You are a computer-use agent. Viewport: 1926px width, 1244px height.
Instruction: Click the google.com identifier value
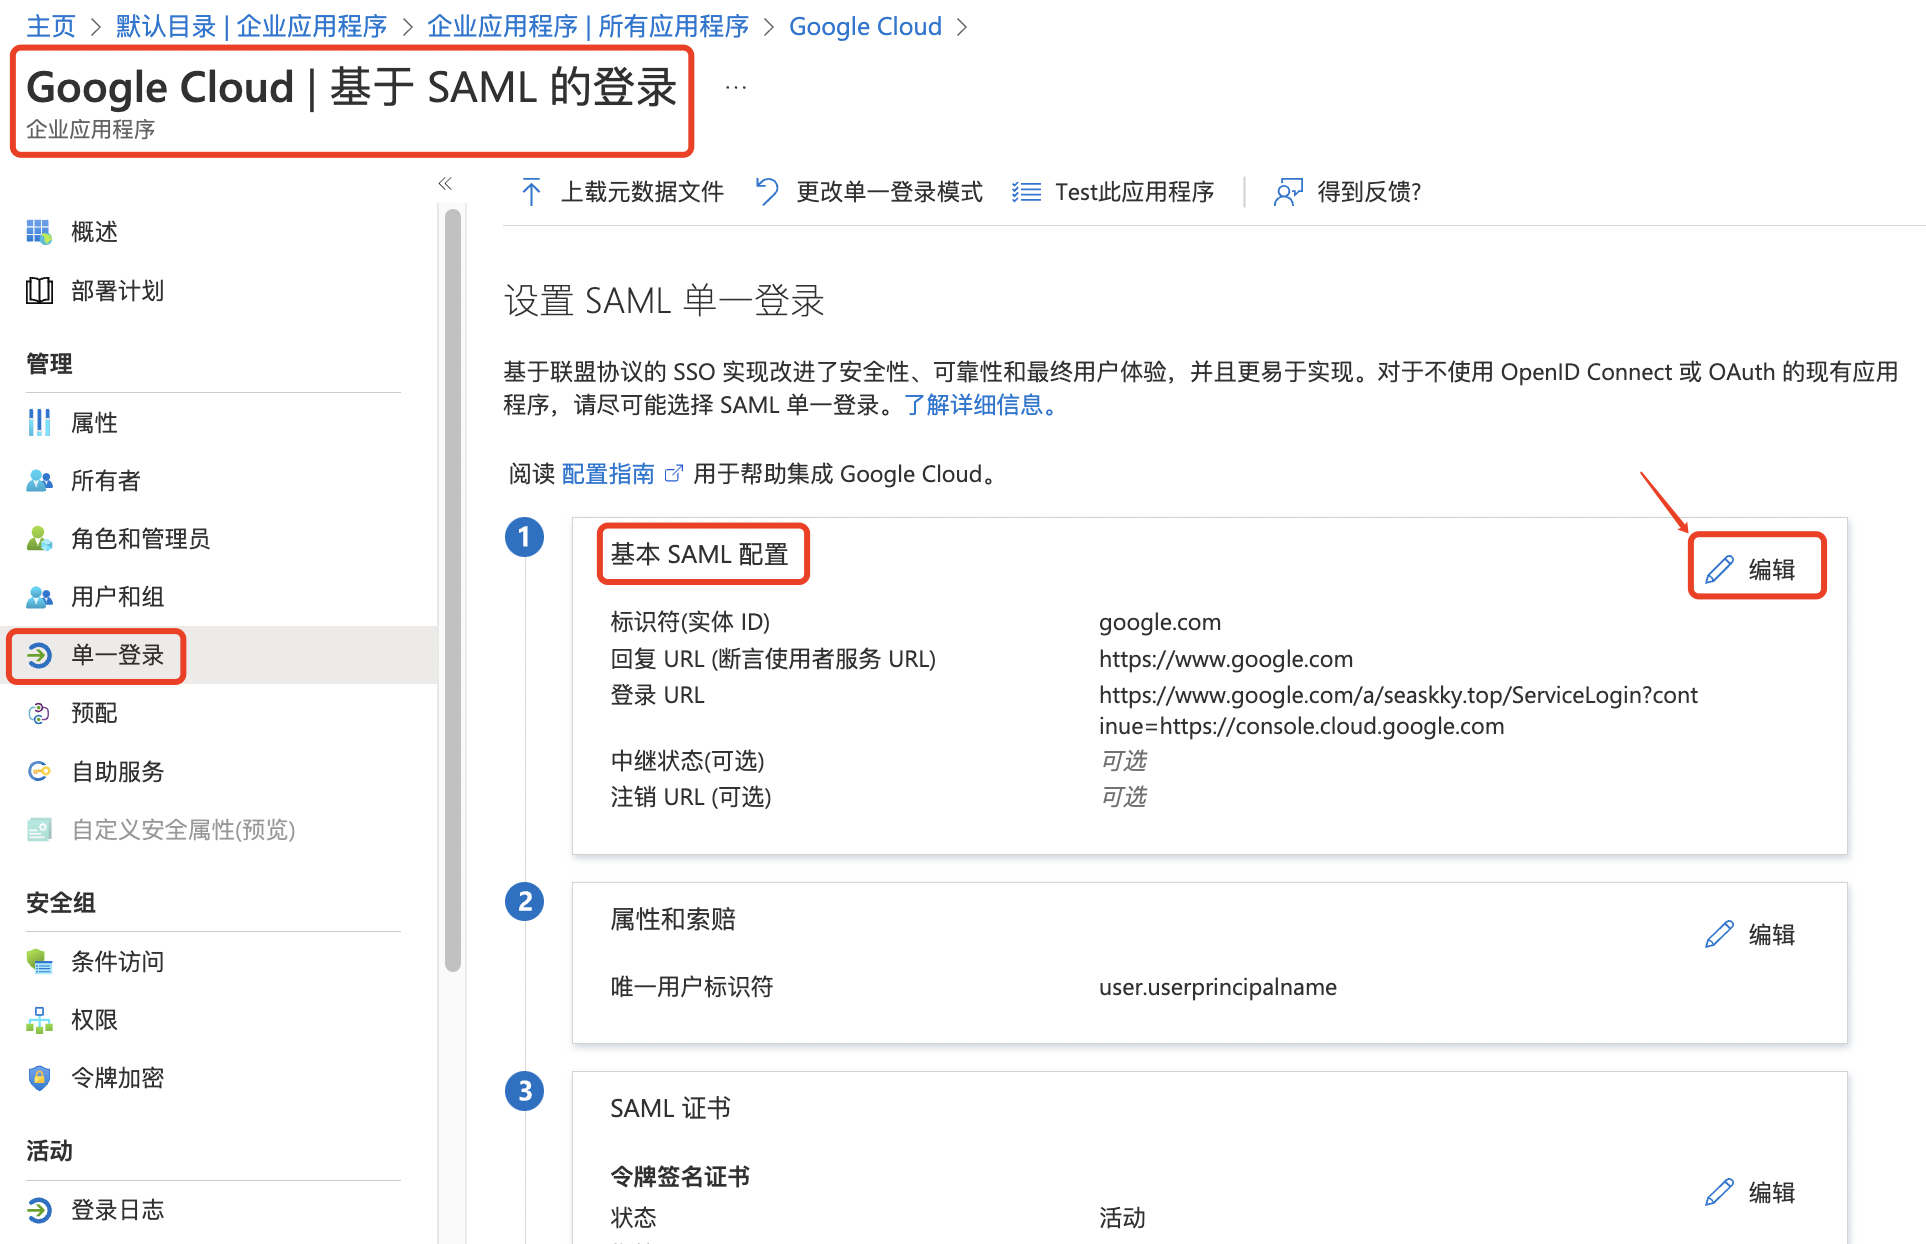tap(1160, 622)
